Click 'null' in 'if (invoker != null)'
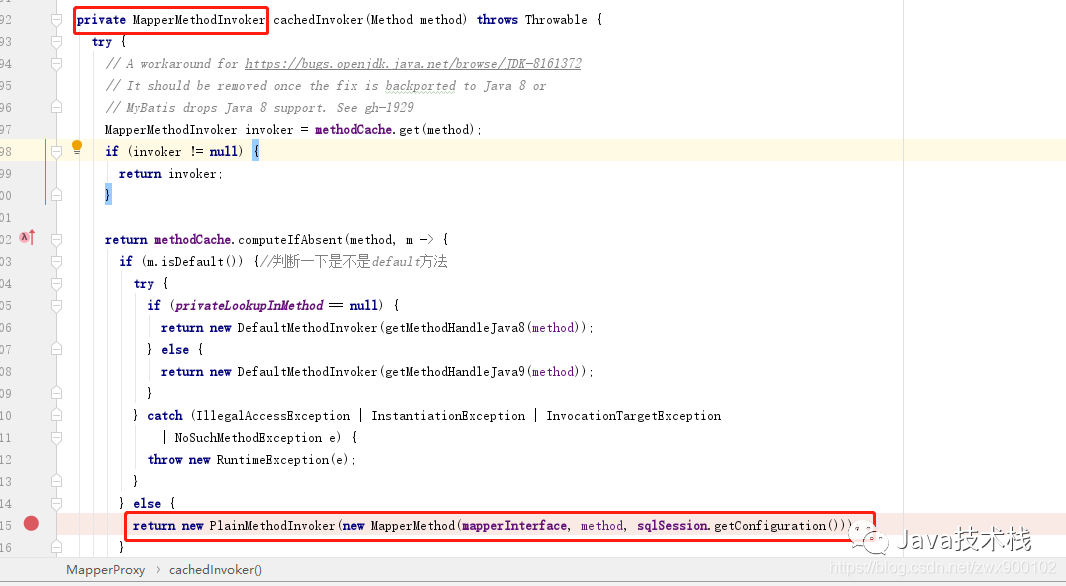The width and height of the screenshot is (1066, 586). (x=223, y=152)
